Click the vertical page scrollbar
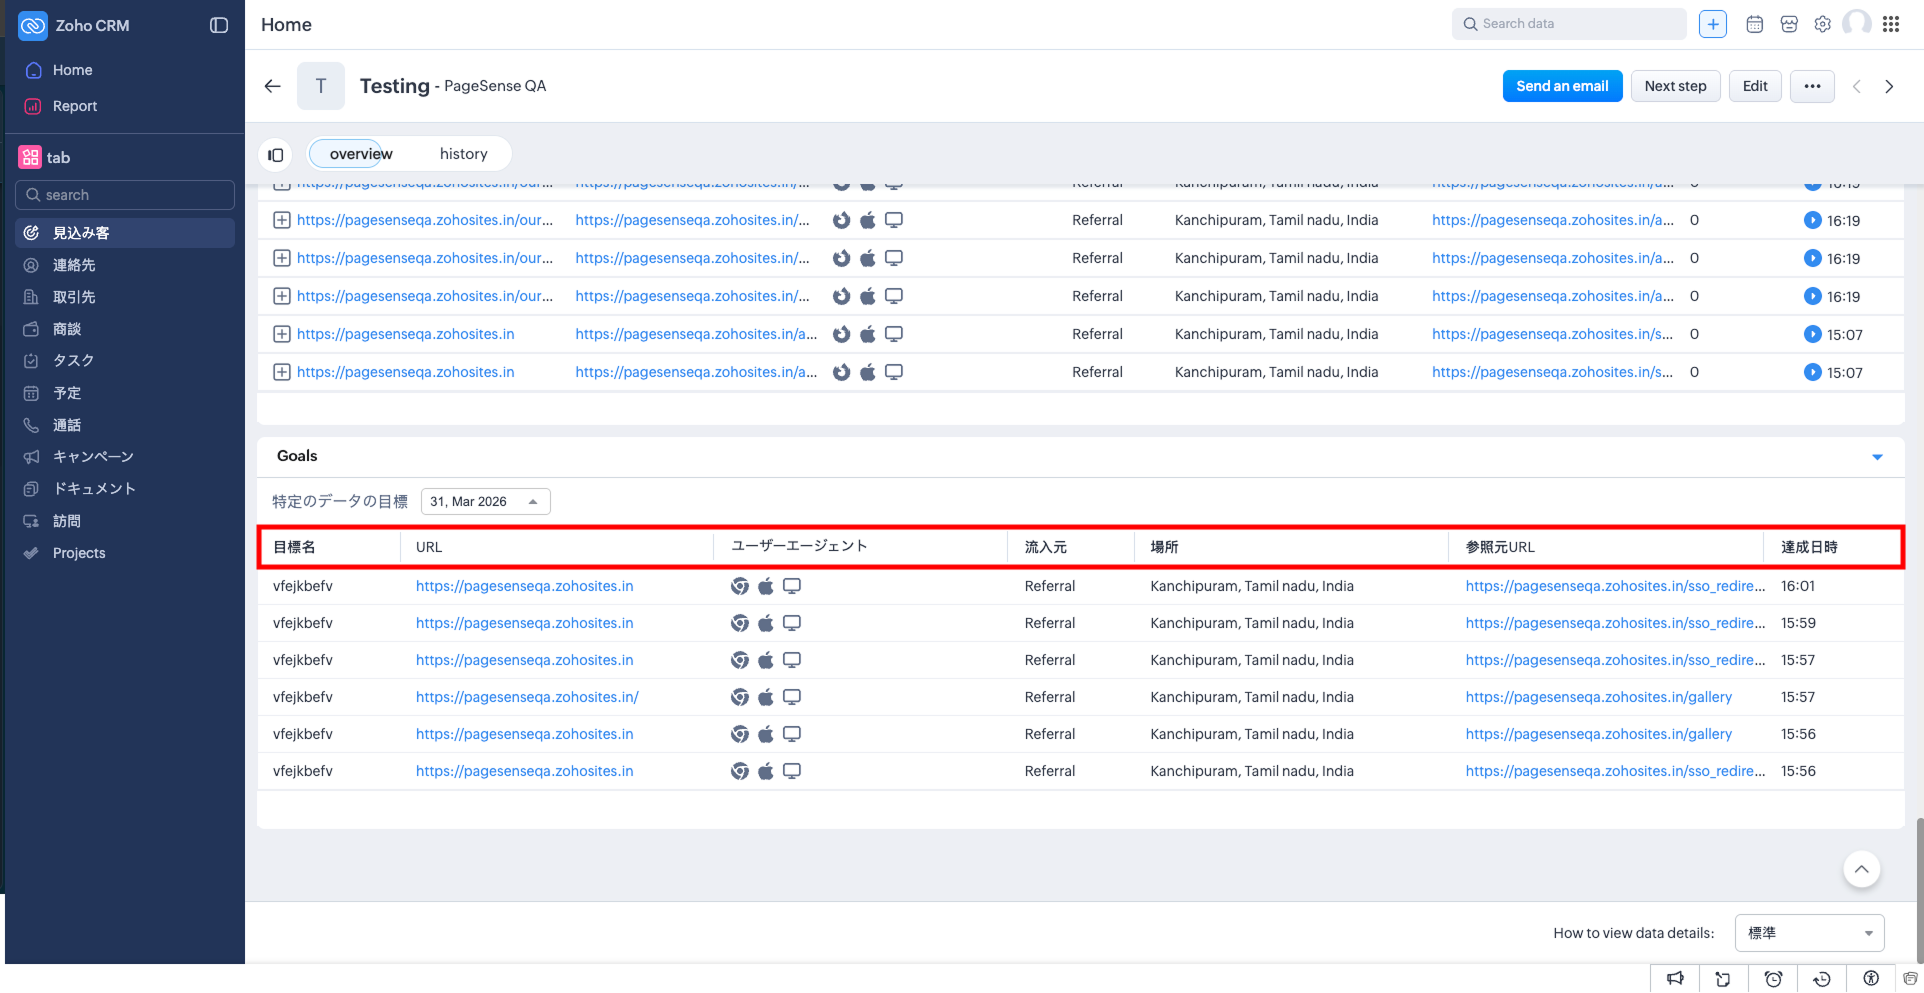This screenshot has height=993, width=1924. click(x=1918, y=880)
